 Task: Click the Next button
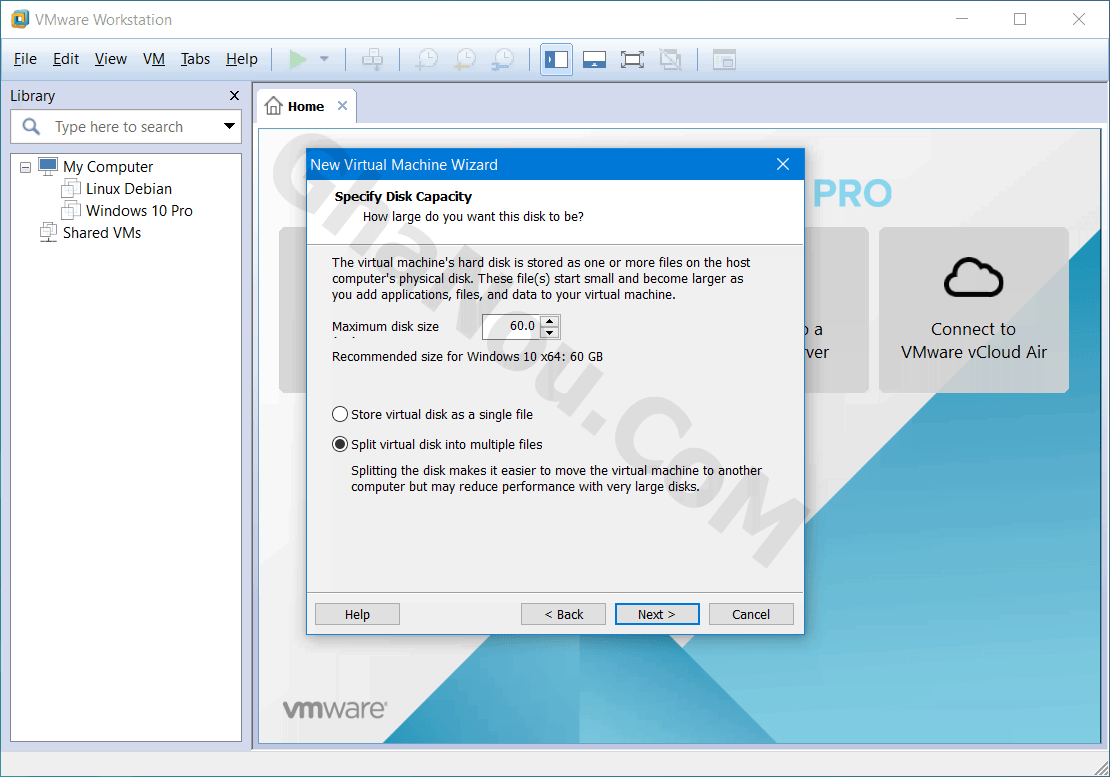click(x=657, y=614)
